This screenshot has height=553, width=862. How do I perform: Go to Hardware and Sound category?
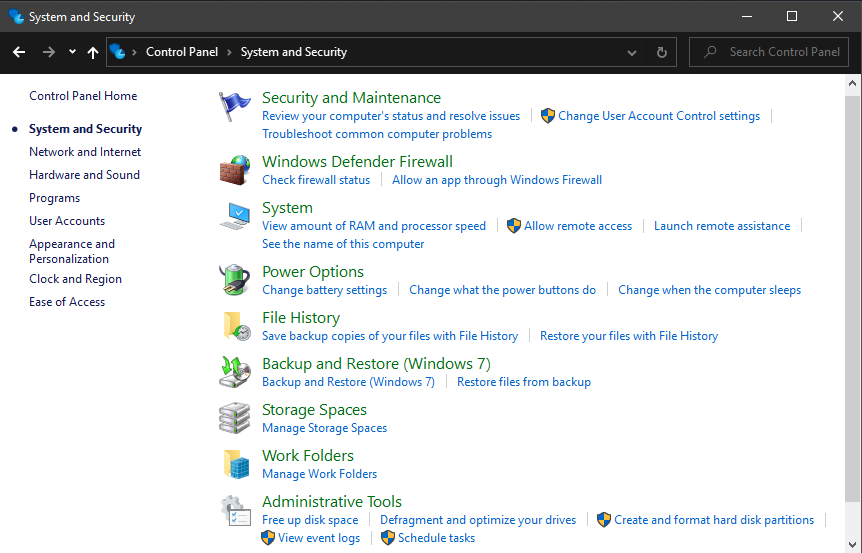coord(84,175)
